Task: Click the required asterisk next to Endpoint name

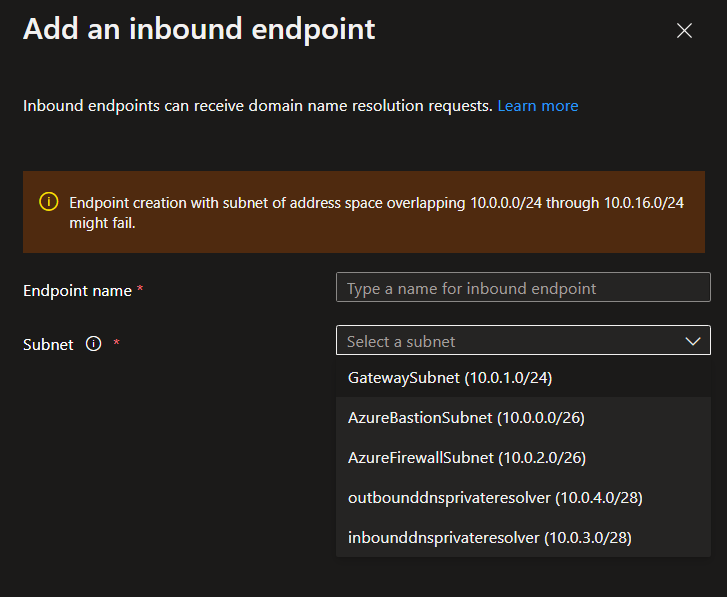Action: coord(140,289)
